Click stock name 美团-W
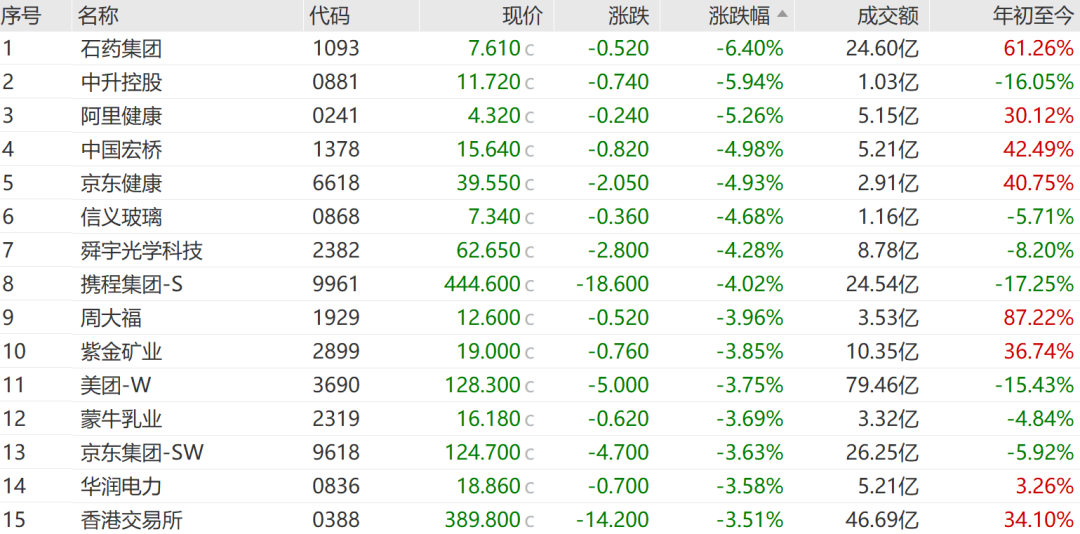The width and height of the screenshot is (1080, 534). coord(116,385)
